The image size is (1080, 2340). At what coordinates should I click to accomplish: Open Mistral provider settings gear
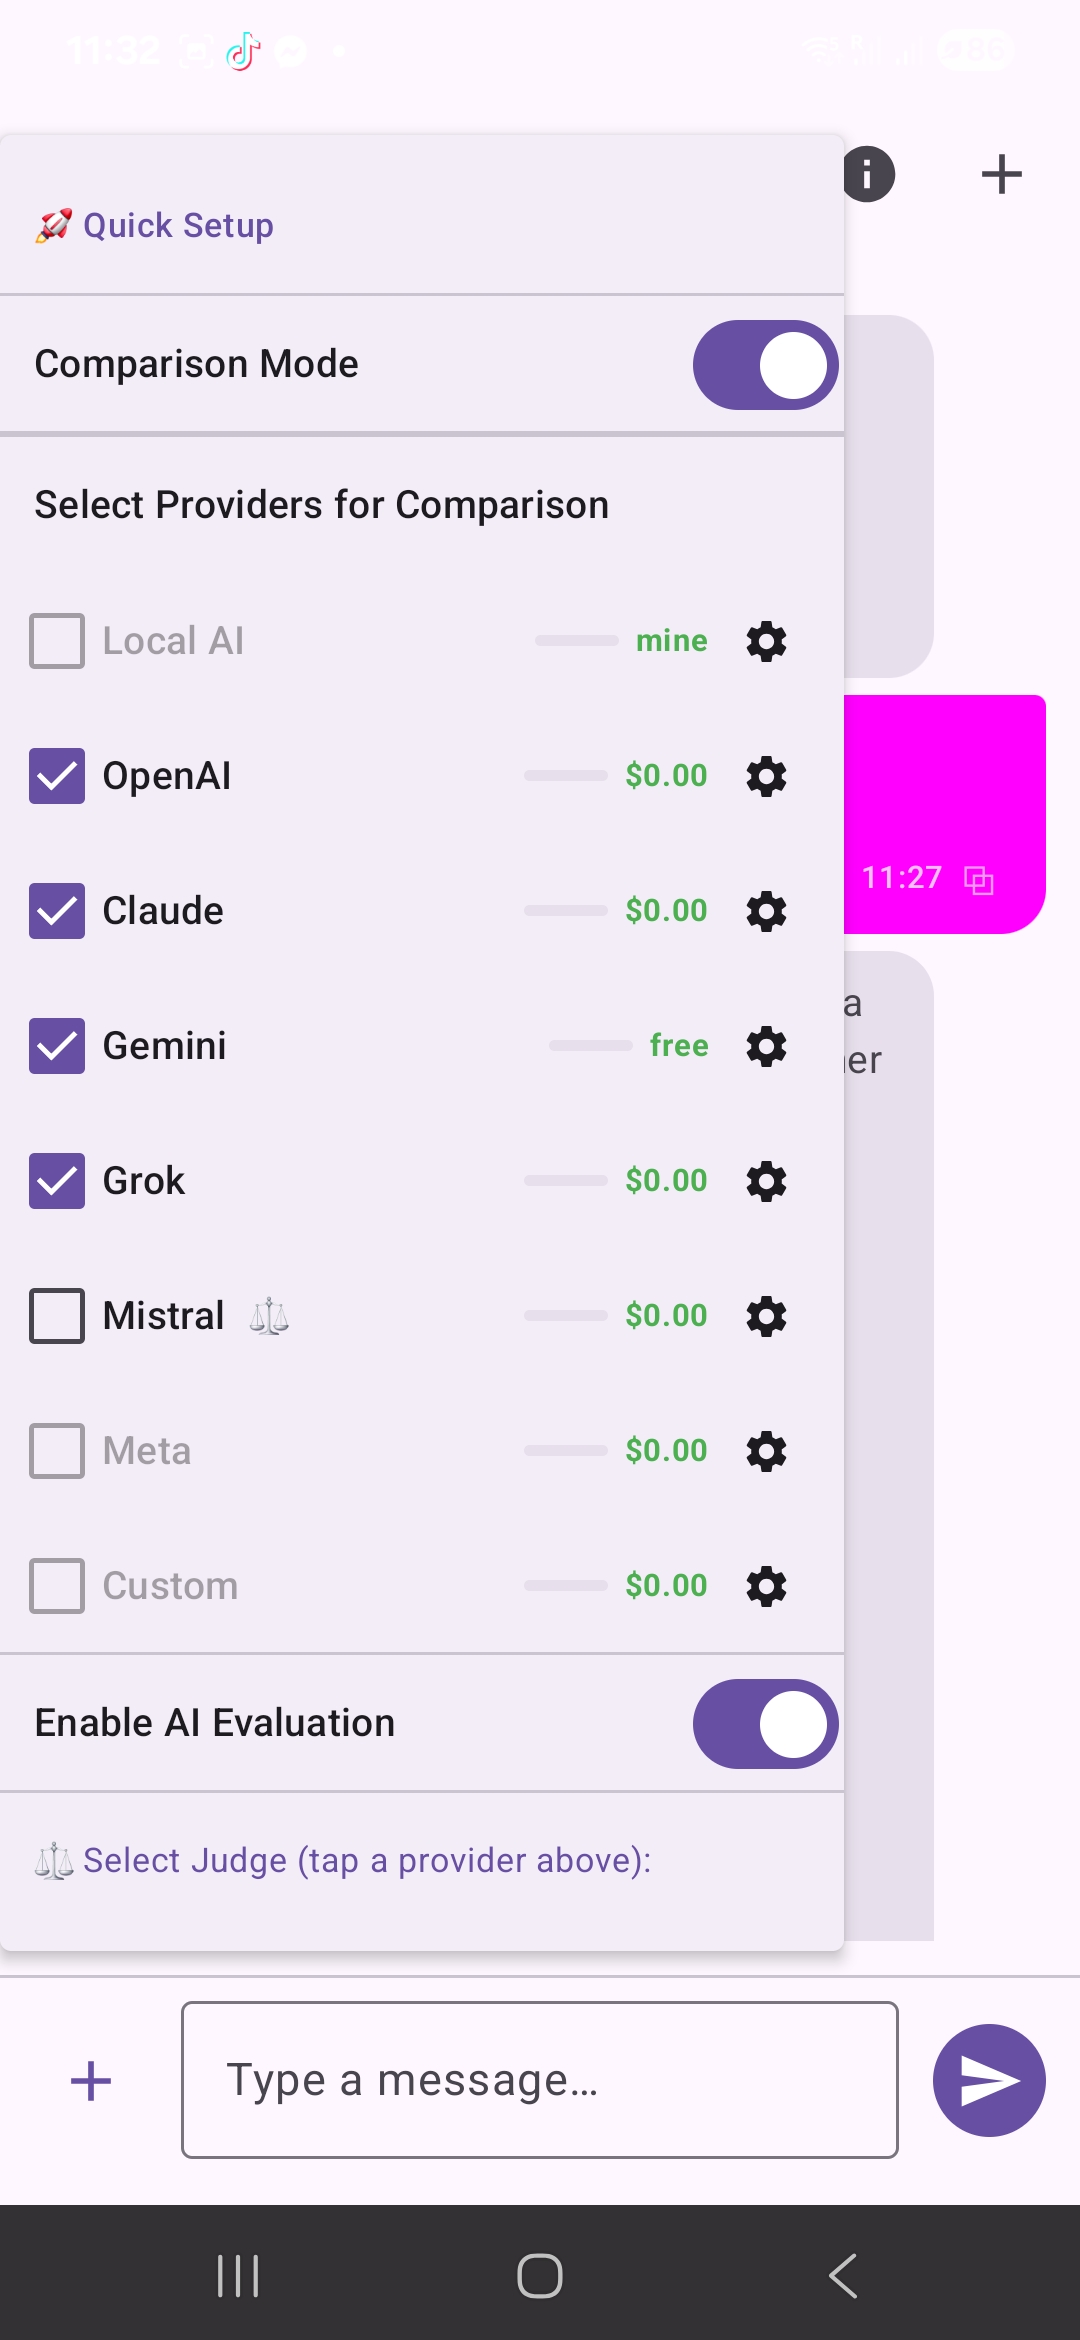pos(766,1316)
